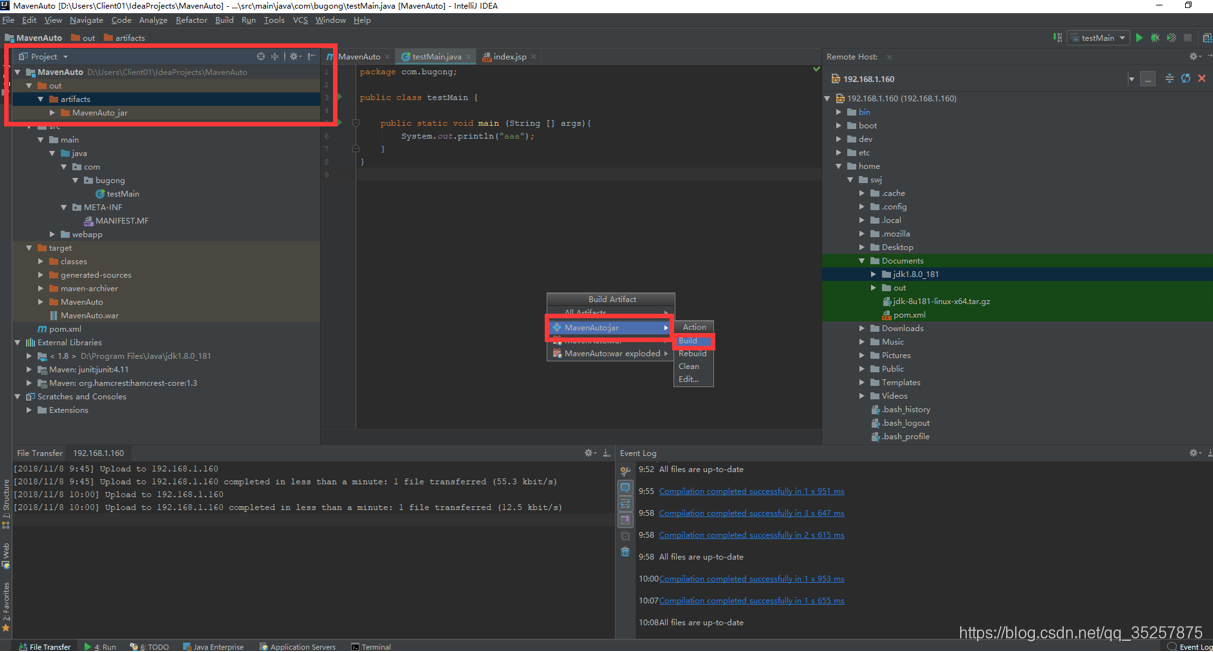Image resolution: width=1213 pixels, height=652 pixels.
Task: Open the Build menu
Action: coord(224,20)
